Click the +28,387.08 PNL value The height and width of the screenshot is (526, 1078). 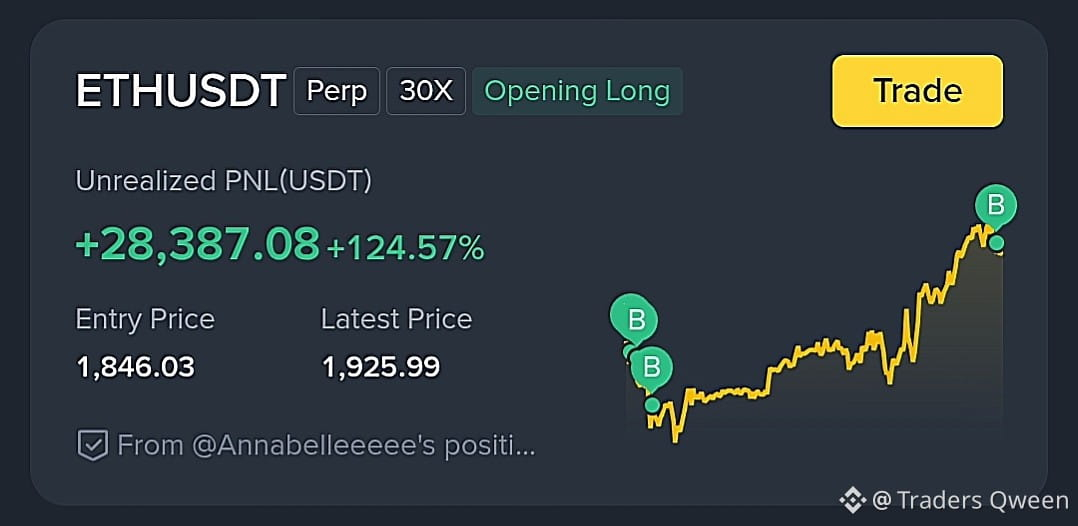[197, 244]
